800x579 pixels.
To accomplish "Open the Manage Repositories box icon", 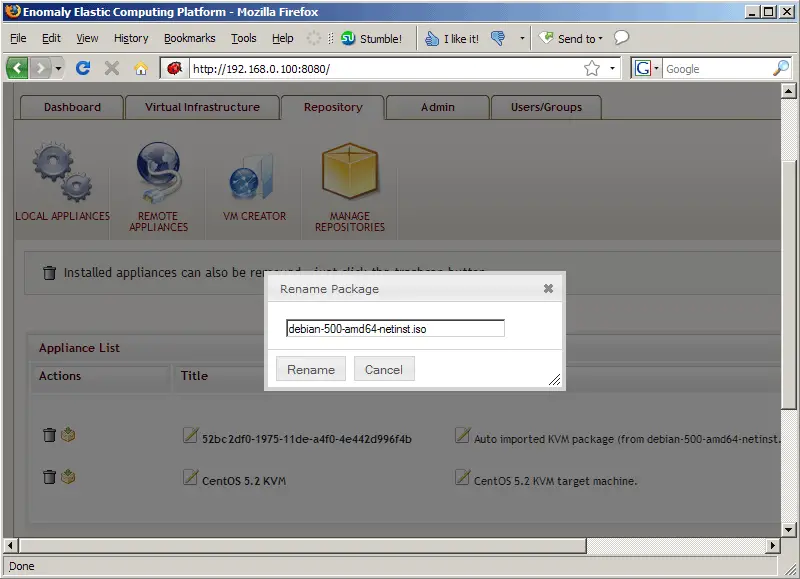I will [x=349, y=171].
